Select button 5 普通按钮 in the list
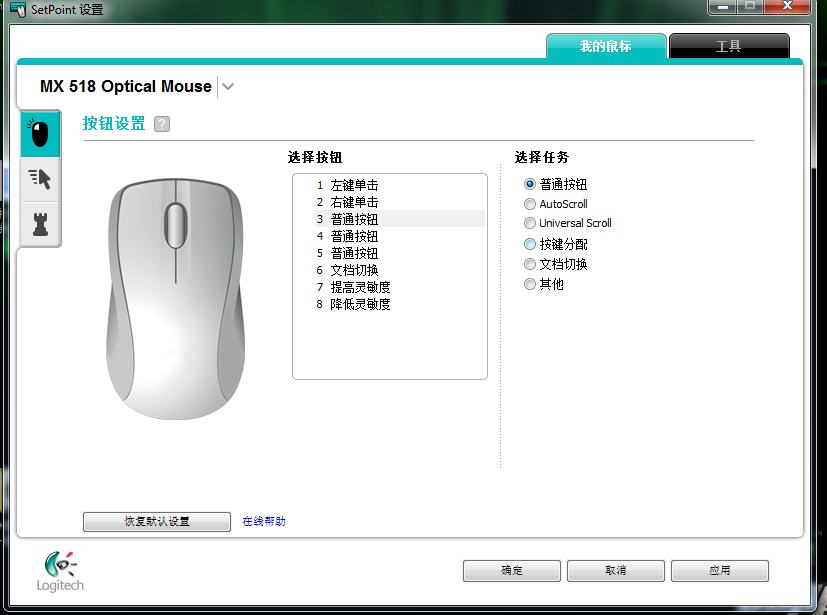 (x=399, y=253)
